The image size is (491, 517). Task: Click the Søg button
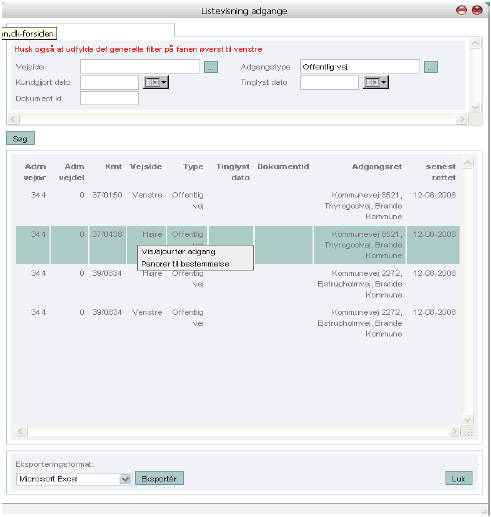(x=20, y=138)
